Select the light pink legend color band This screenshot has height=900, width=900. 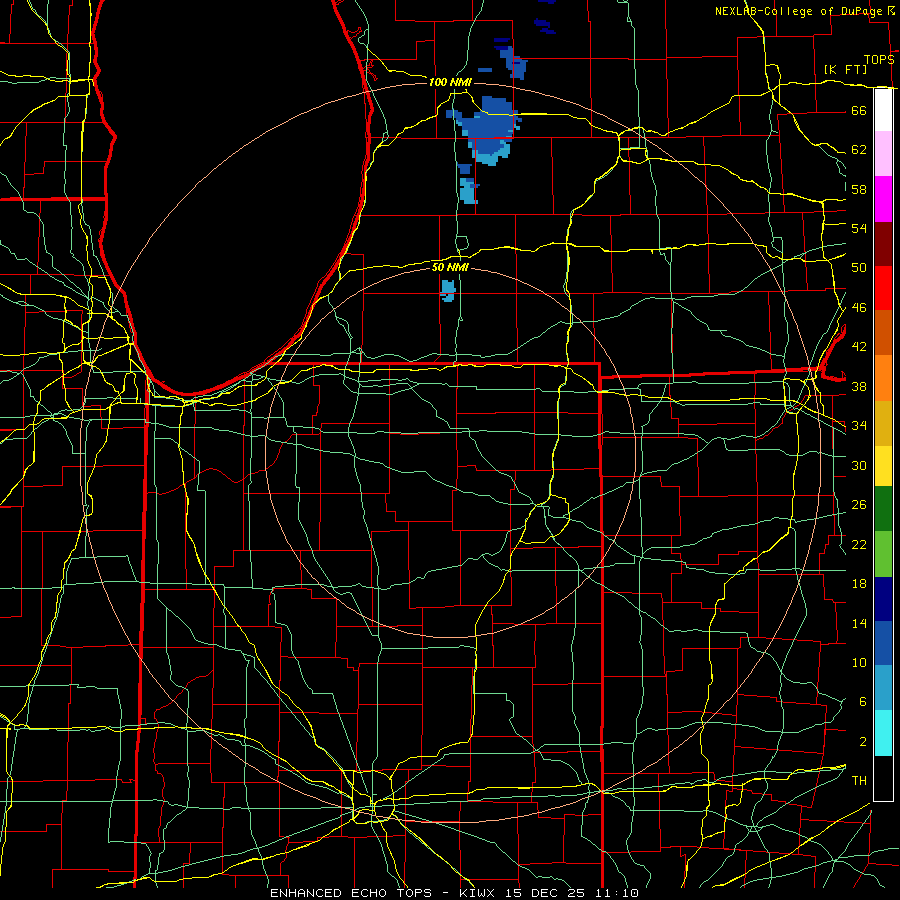[x=883, y=154]
